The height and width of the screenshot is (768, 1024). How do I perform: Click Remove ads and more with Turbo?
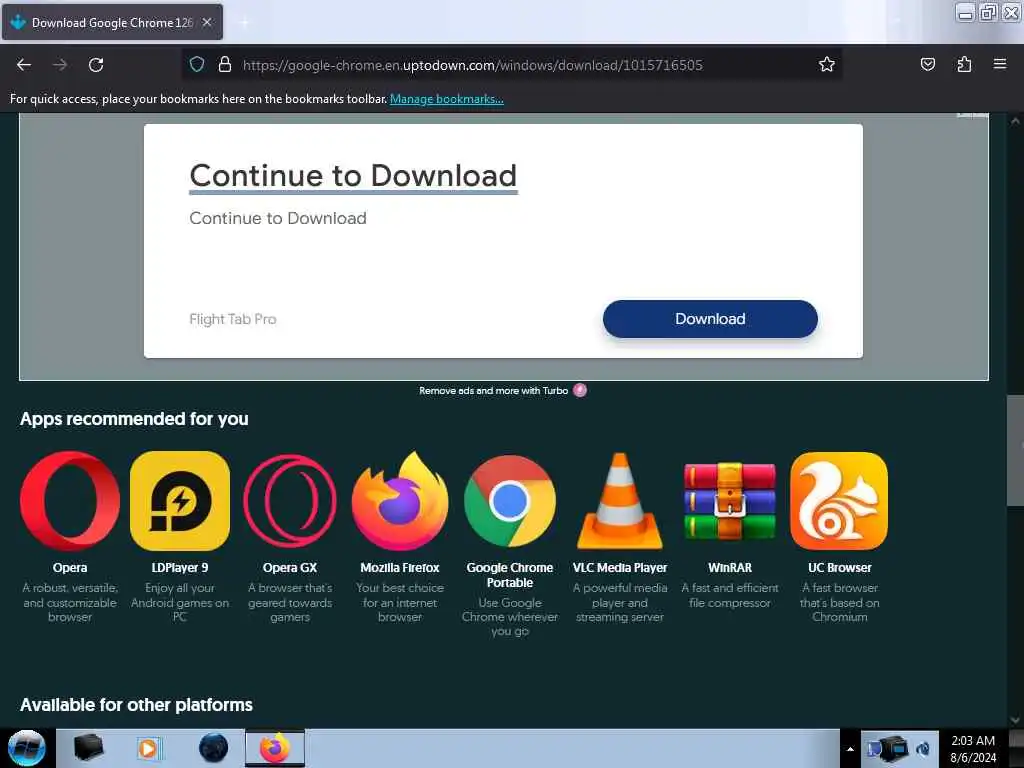[x=494, y=391]
